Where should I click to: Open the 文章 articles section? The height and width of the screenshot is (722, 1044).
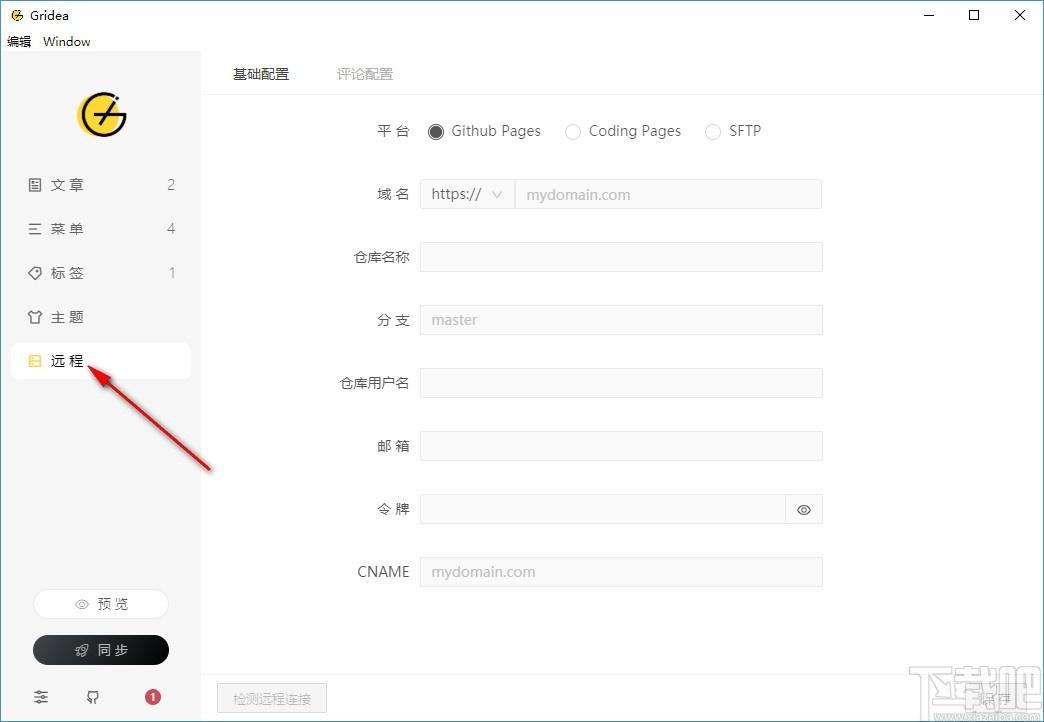point(101,184)
